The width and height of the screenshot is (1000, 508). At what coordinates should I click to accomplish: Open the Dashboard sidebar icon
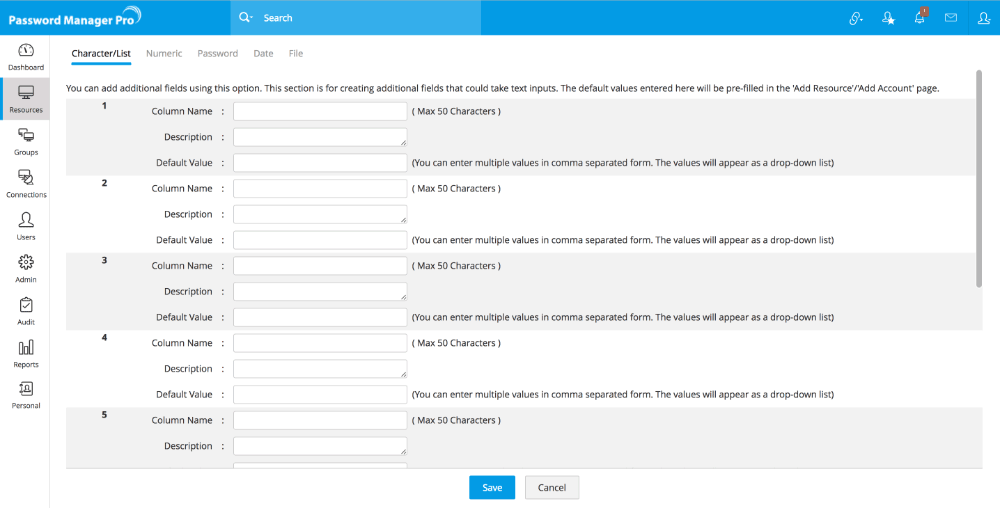coord(26,56)
